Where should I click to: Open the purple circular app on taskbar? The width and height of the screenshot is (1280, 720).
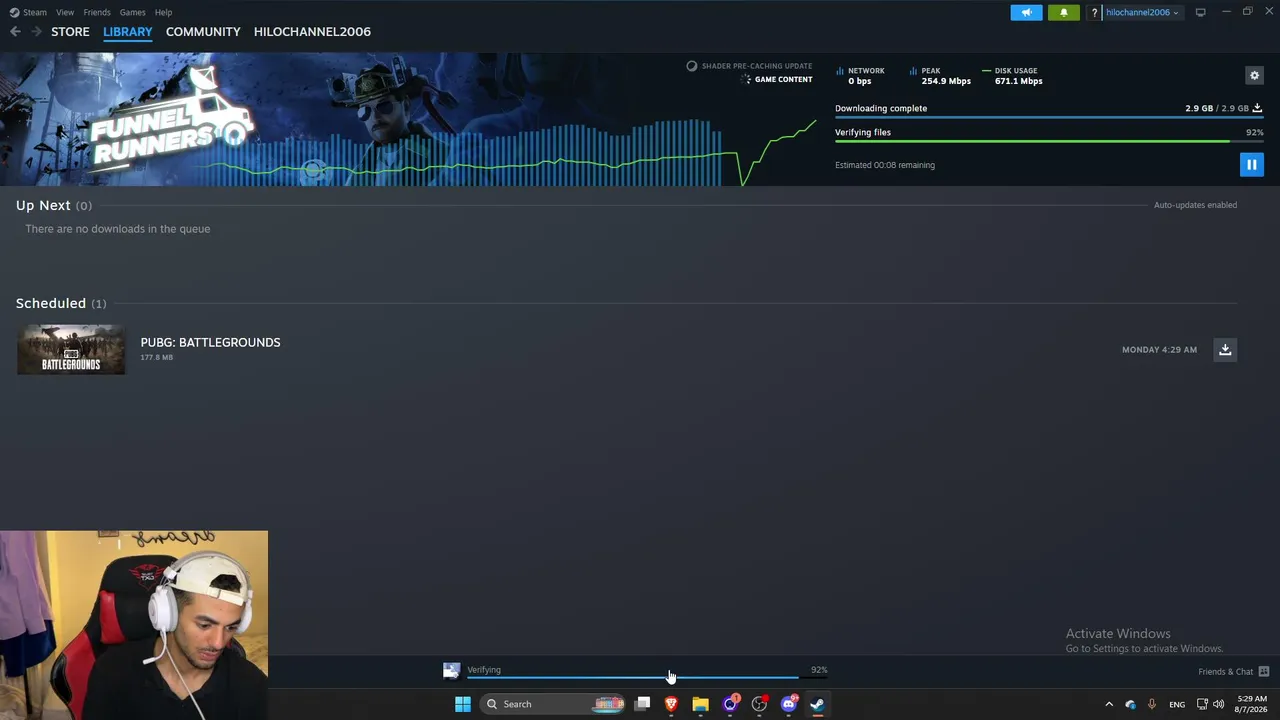point(730,704)
